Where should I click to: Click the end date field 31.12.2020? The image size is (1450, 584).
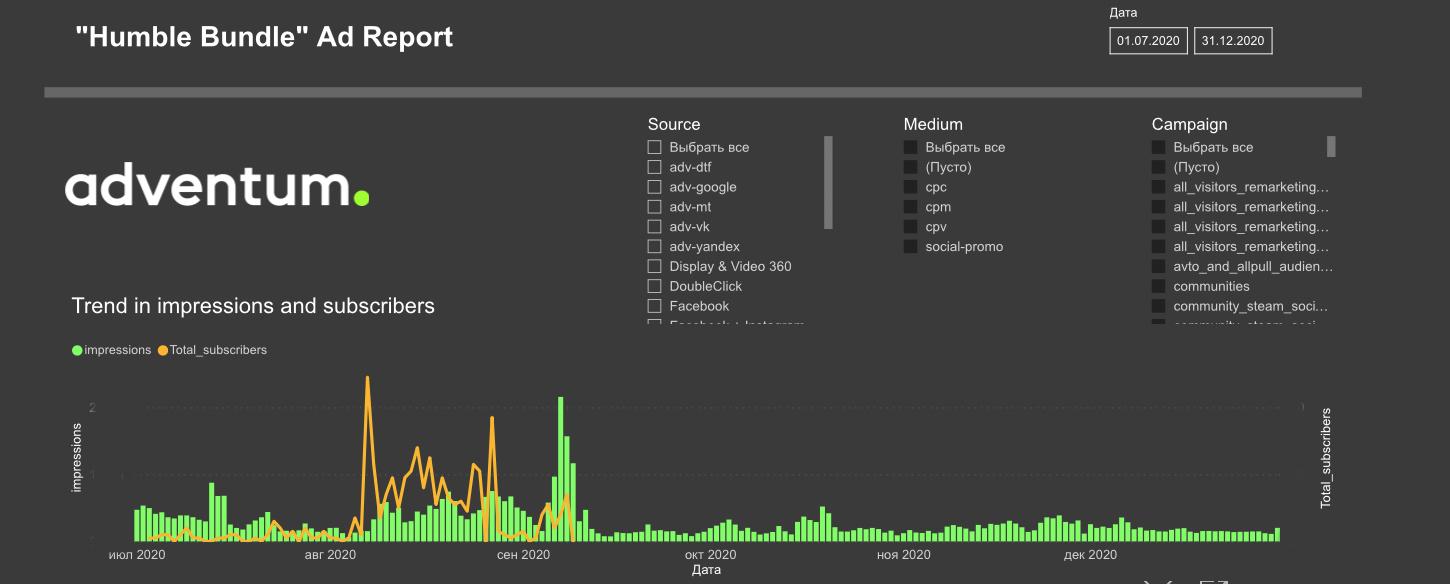(1233, 41)
